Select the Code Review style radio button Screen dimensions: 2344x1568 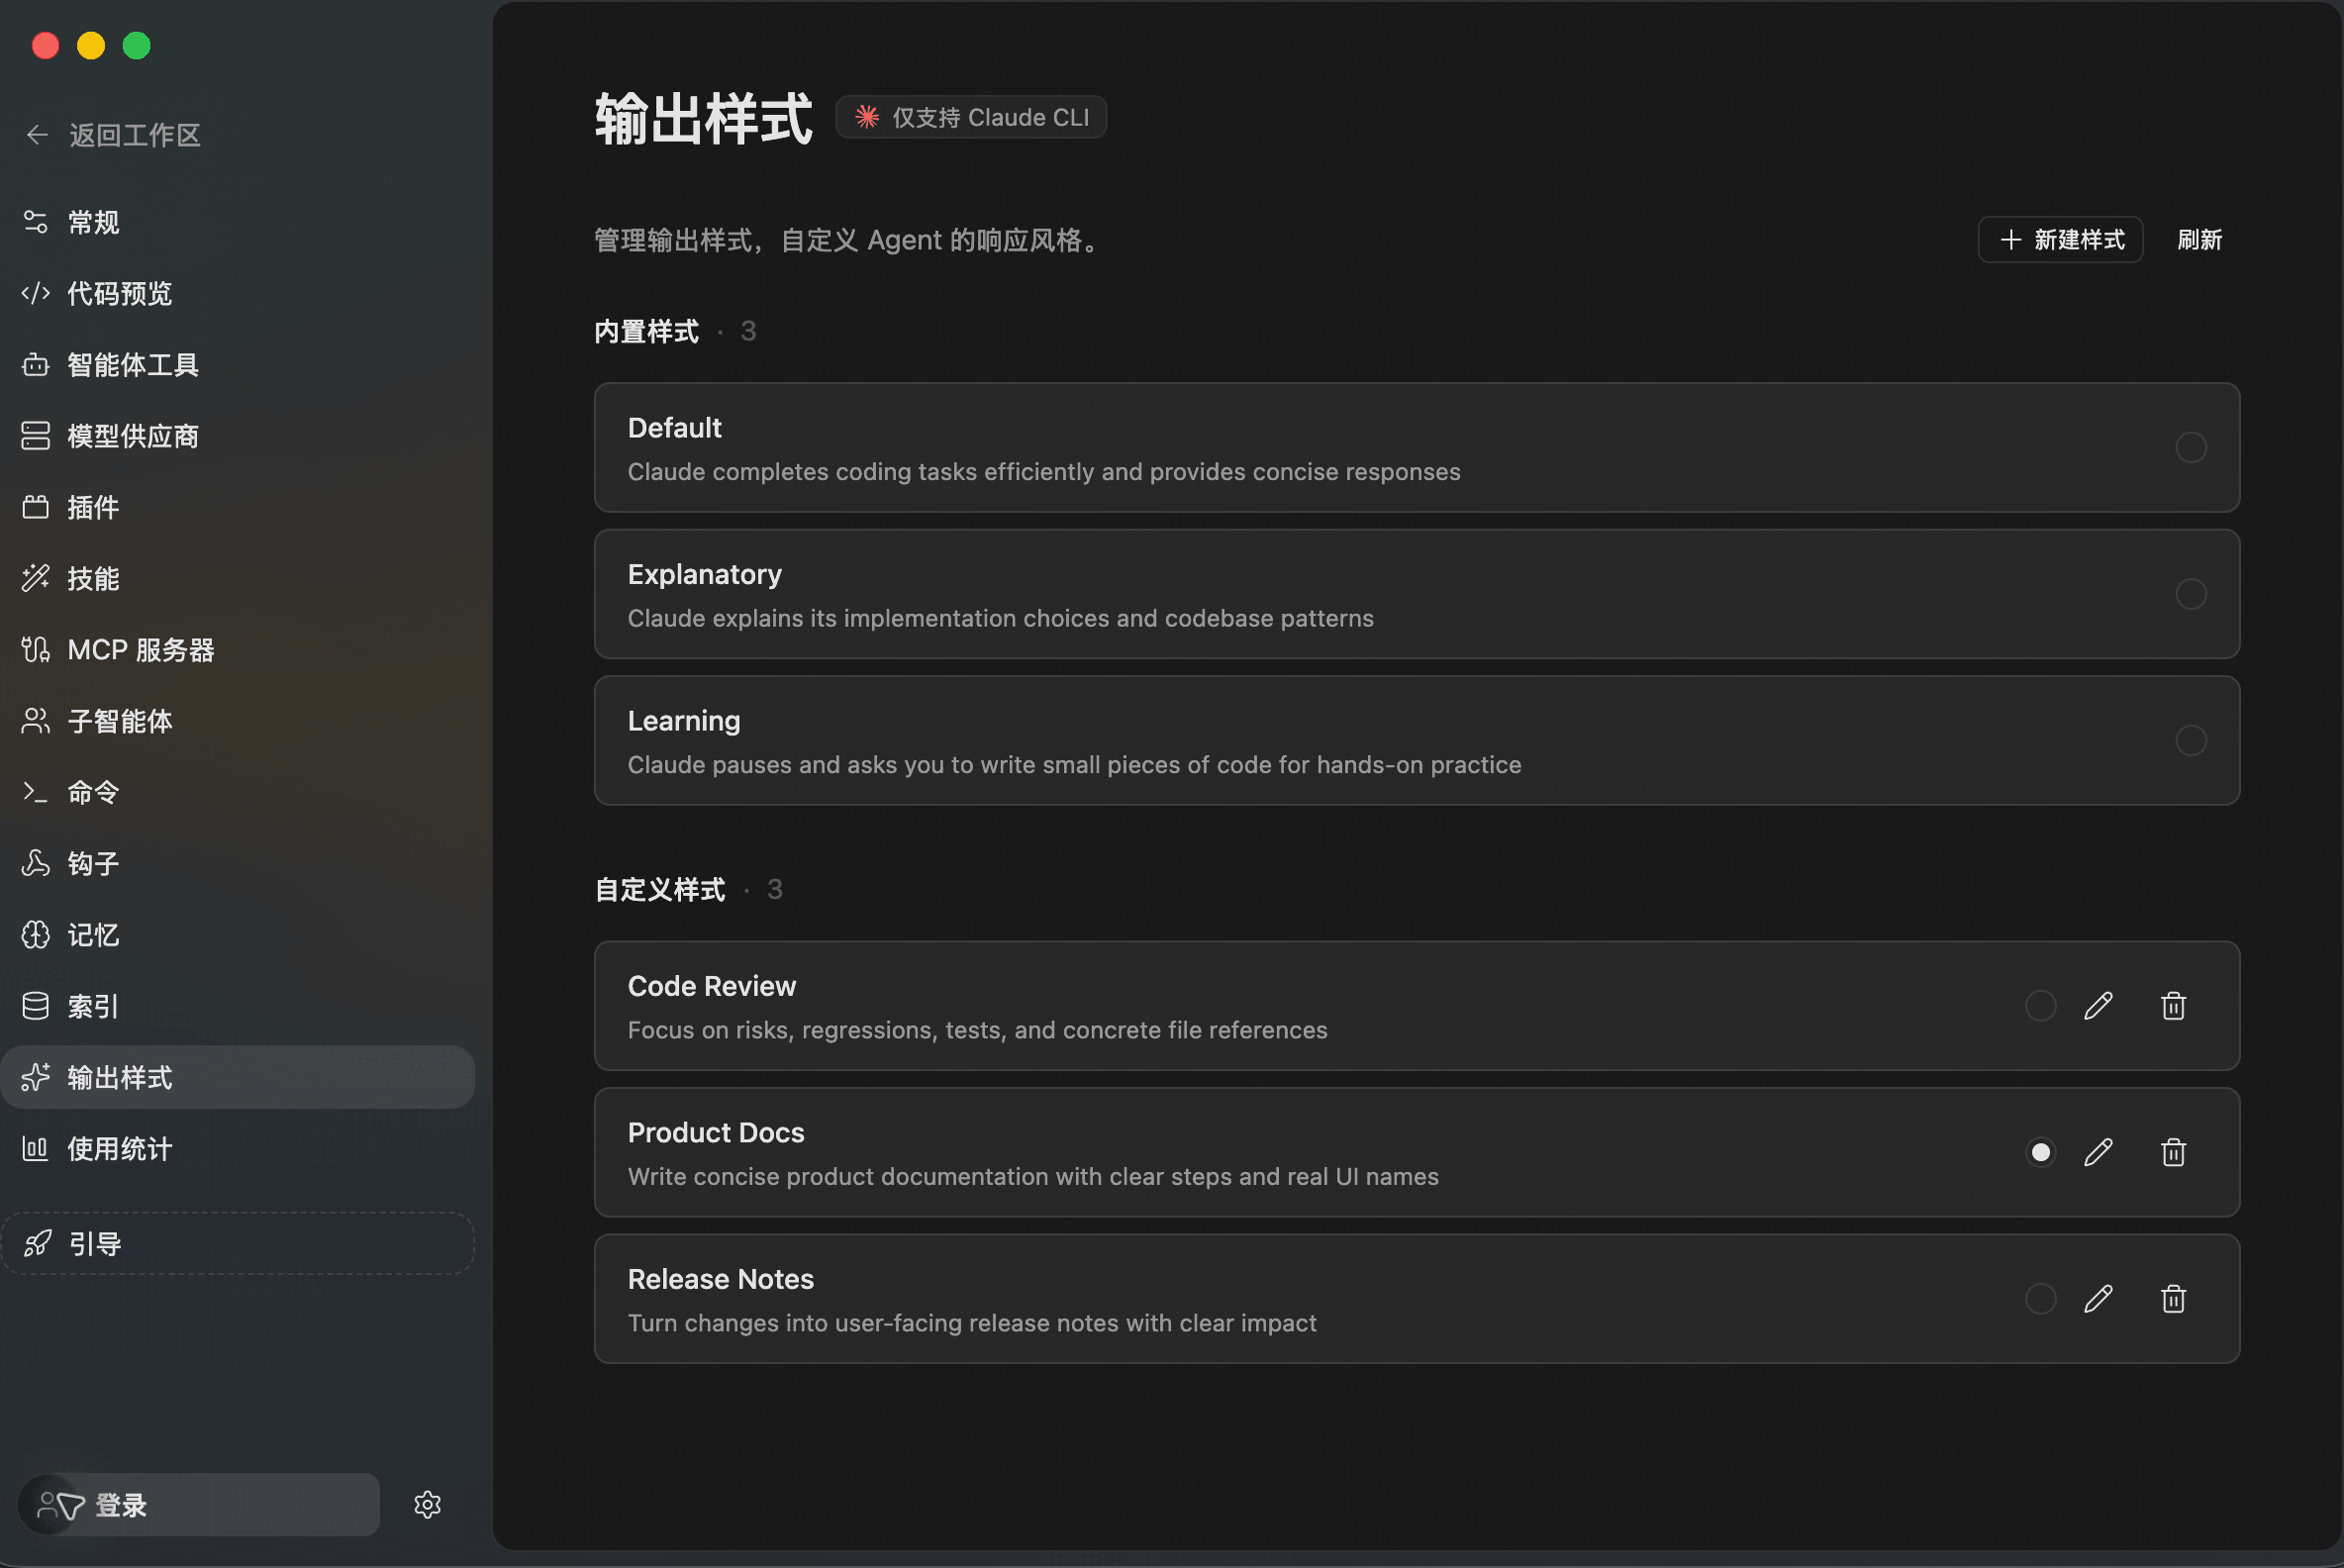pyautogui.click(x=2041, y=1006)
